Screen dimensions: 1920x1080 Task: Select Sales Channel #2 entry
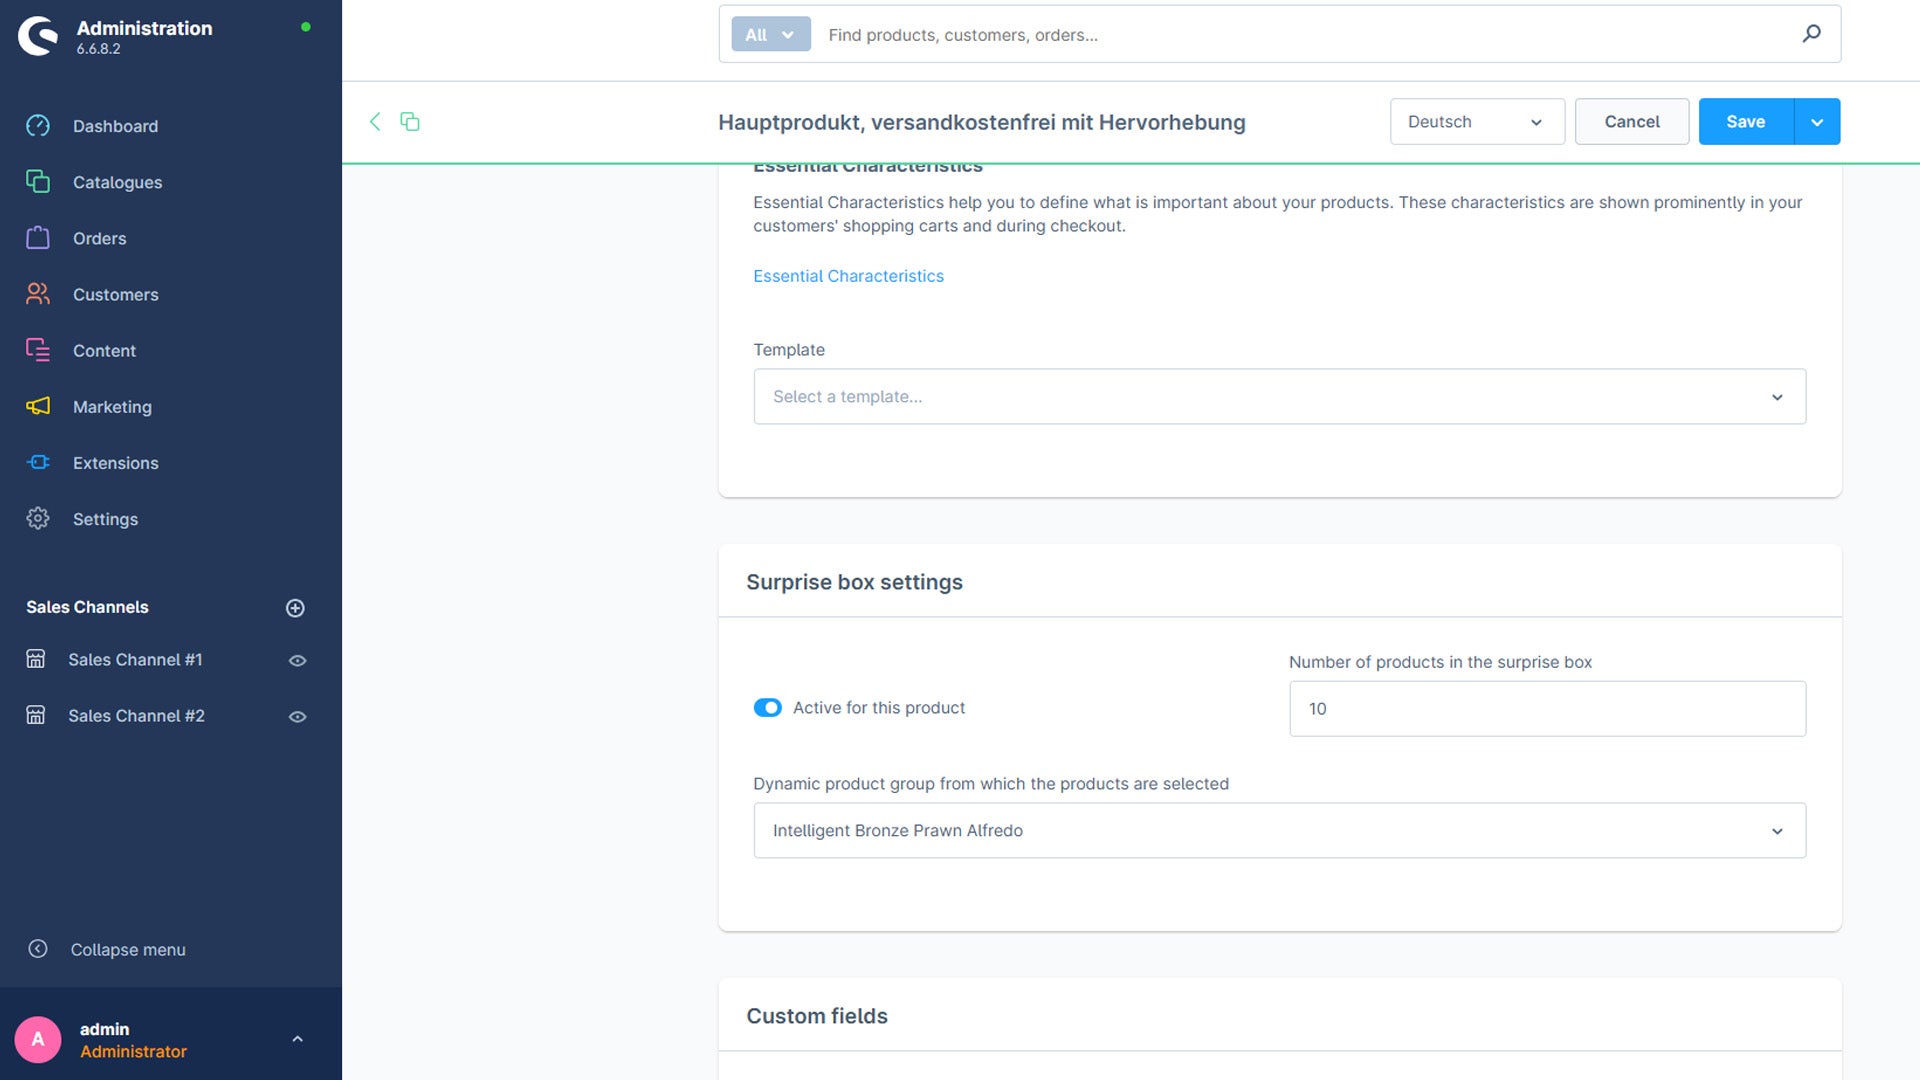pos(136,716)
